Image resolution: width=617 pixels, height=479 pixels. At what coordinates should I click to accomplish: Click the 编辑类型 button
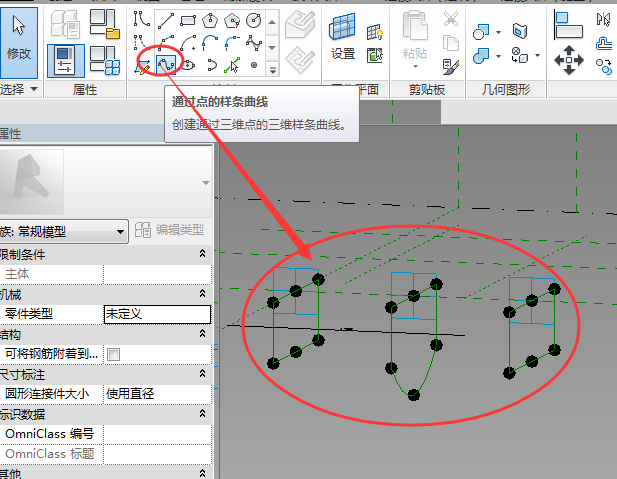172,231
